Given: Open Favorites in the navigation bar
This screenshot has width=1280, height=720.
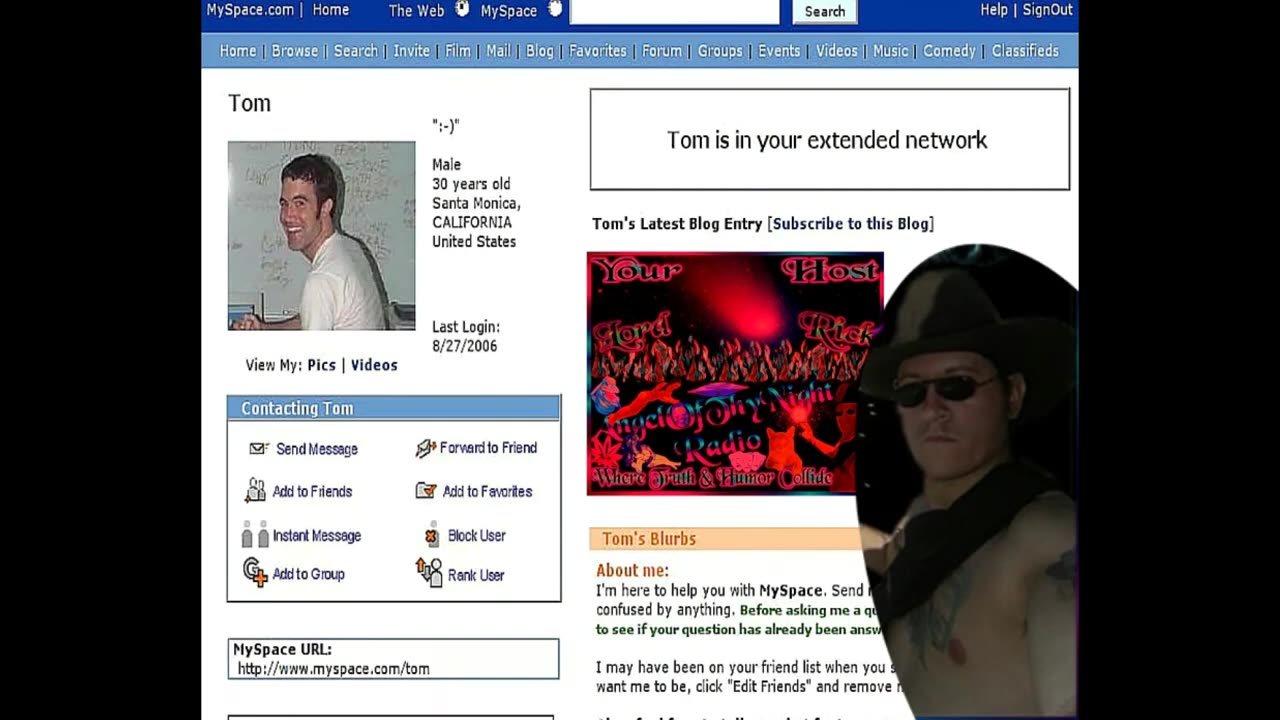Looking at the screenshot, I should (598, 51).
